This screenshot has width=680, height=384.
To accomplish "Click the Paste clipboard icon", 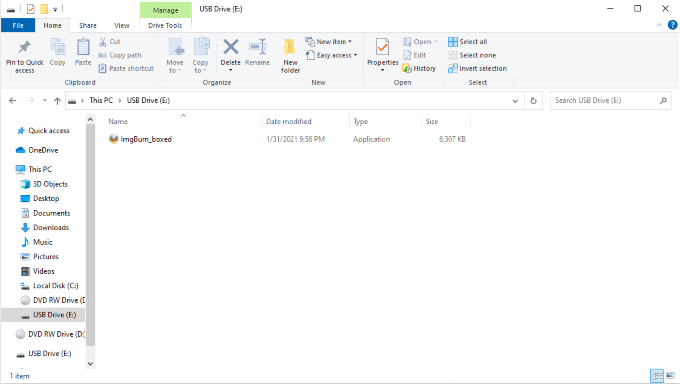I will coord(83,47).
